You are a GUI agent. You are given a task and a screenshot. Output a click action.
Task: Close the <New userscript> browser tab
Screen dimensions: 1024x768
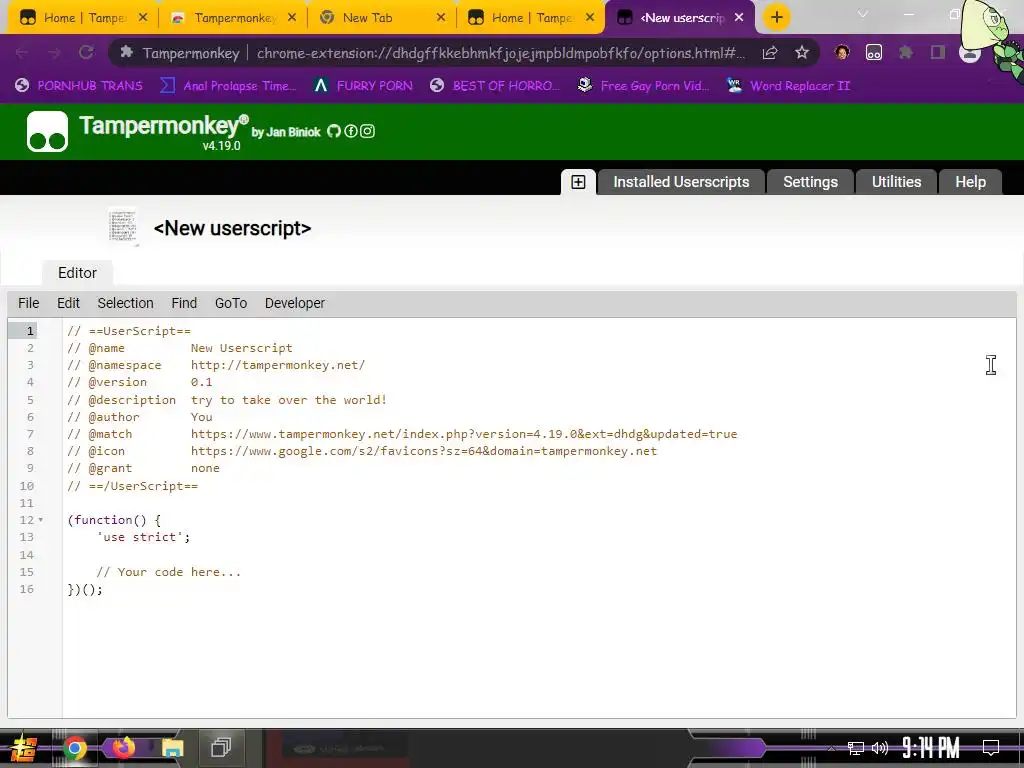coord(739,18)
